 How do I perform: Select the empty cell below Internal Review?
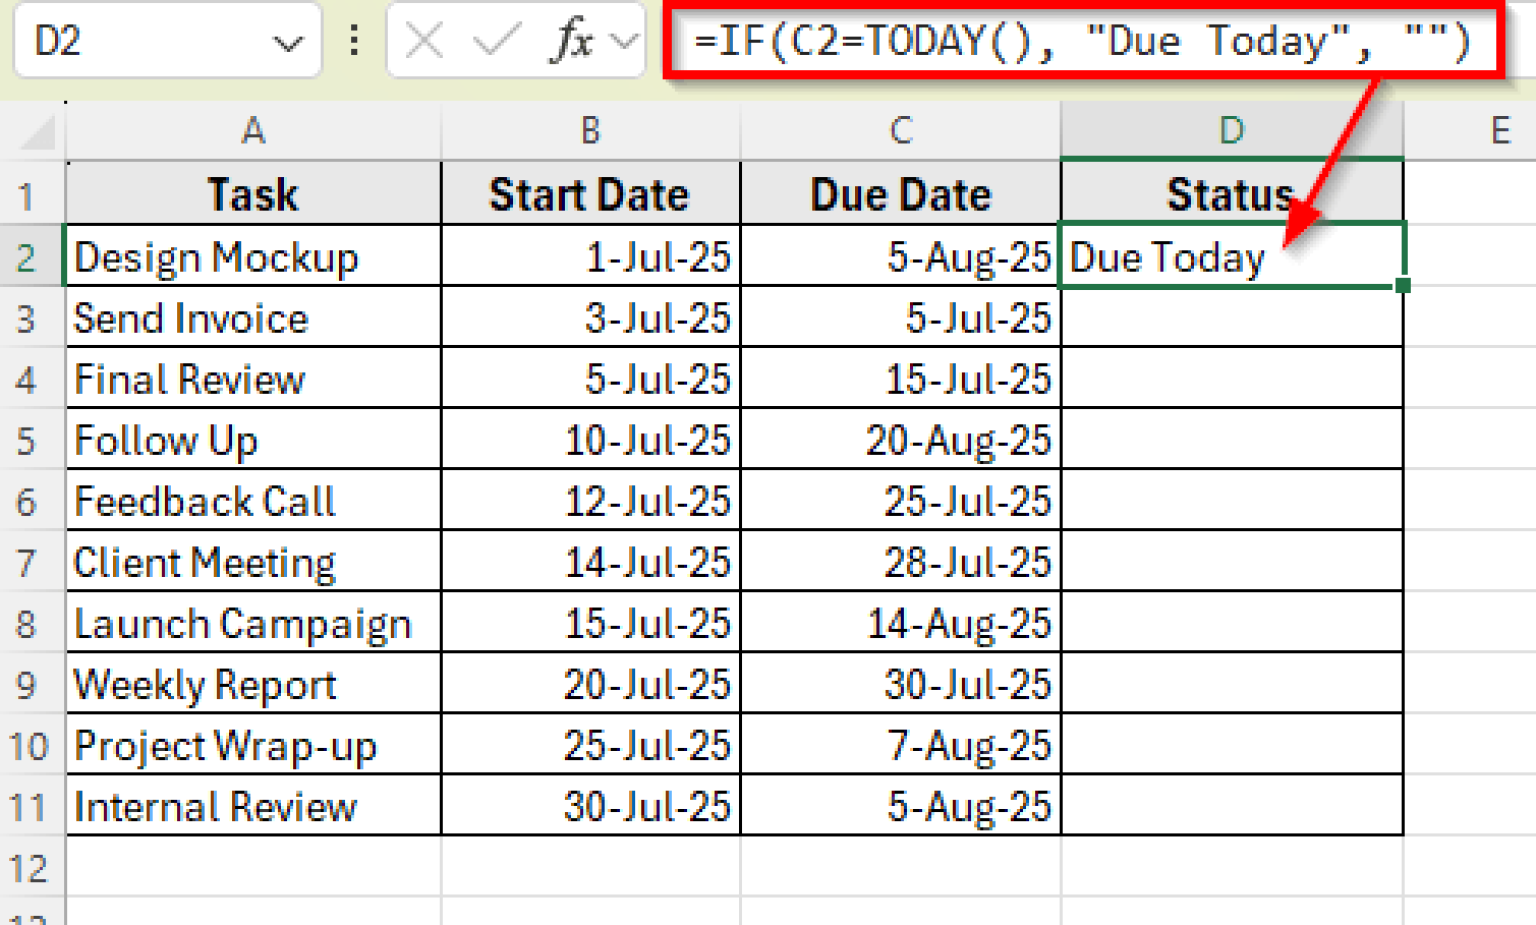coord(252,868)
